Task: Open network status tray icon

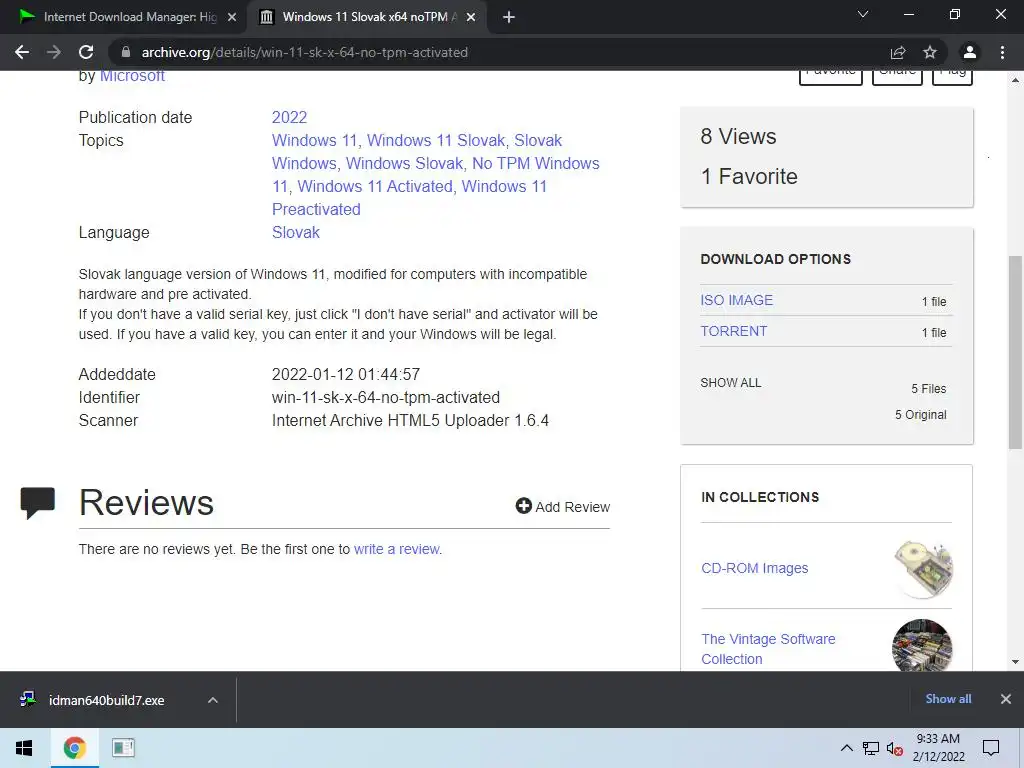Action: [871, 748]
